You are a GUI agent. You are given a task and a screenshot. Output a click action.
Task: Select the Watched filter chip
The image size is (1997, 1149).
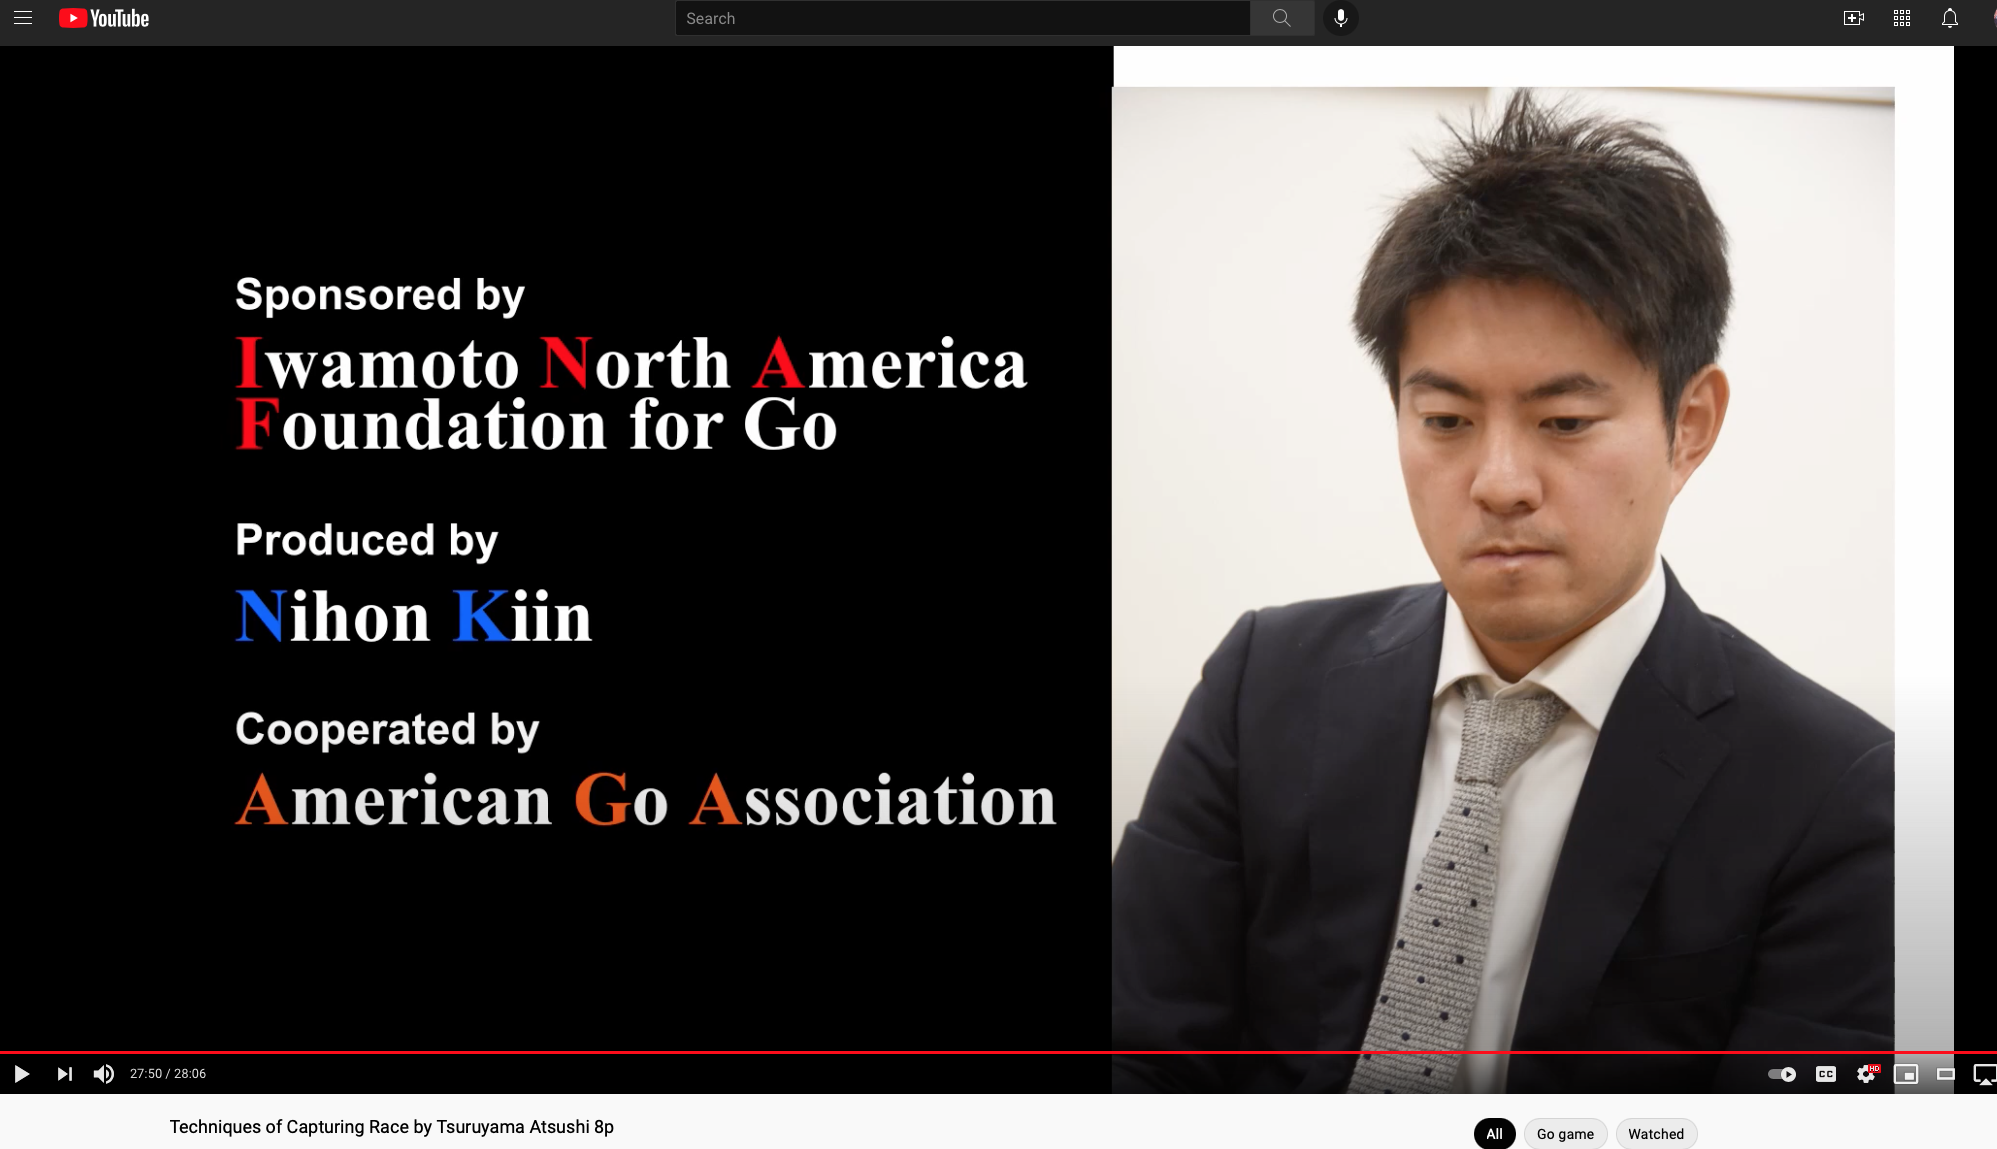coord(1656,1133)
